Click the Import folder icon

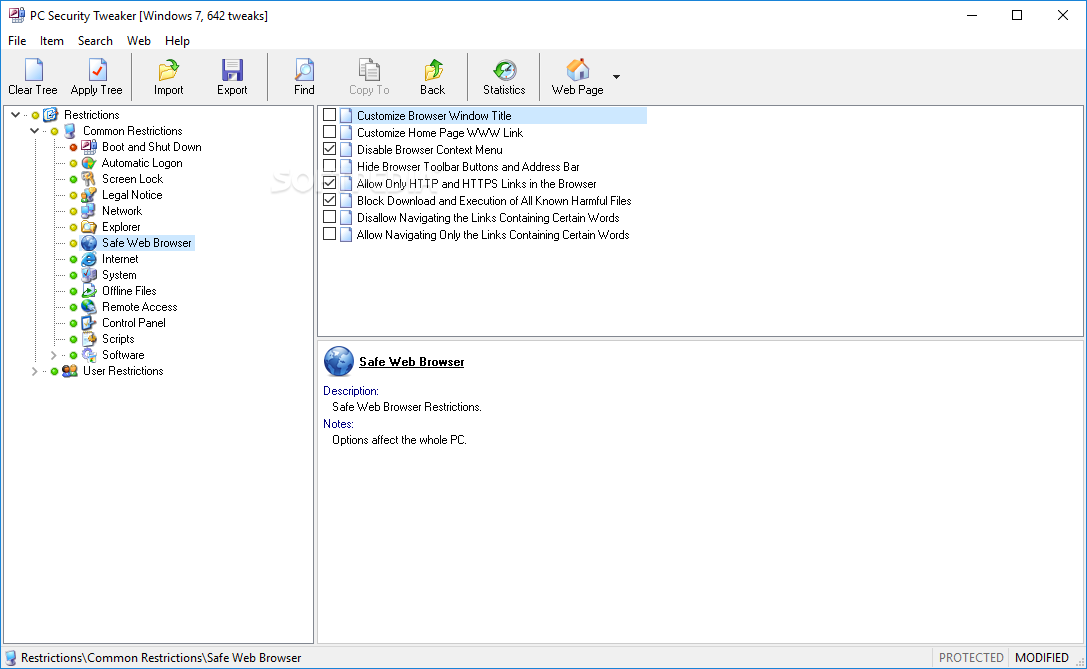168,70
